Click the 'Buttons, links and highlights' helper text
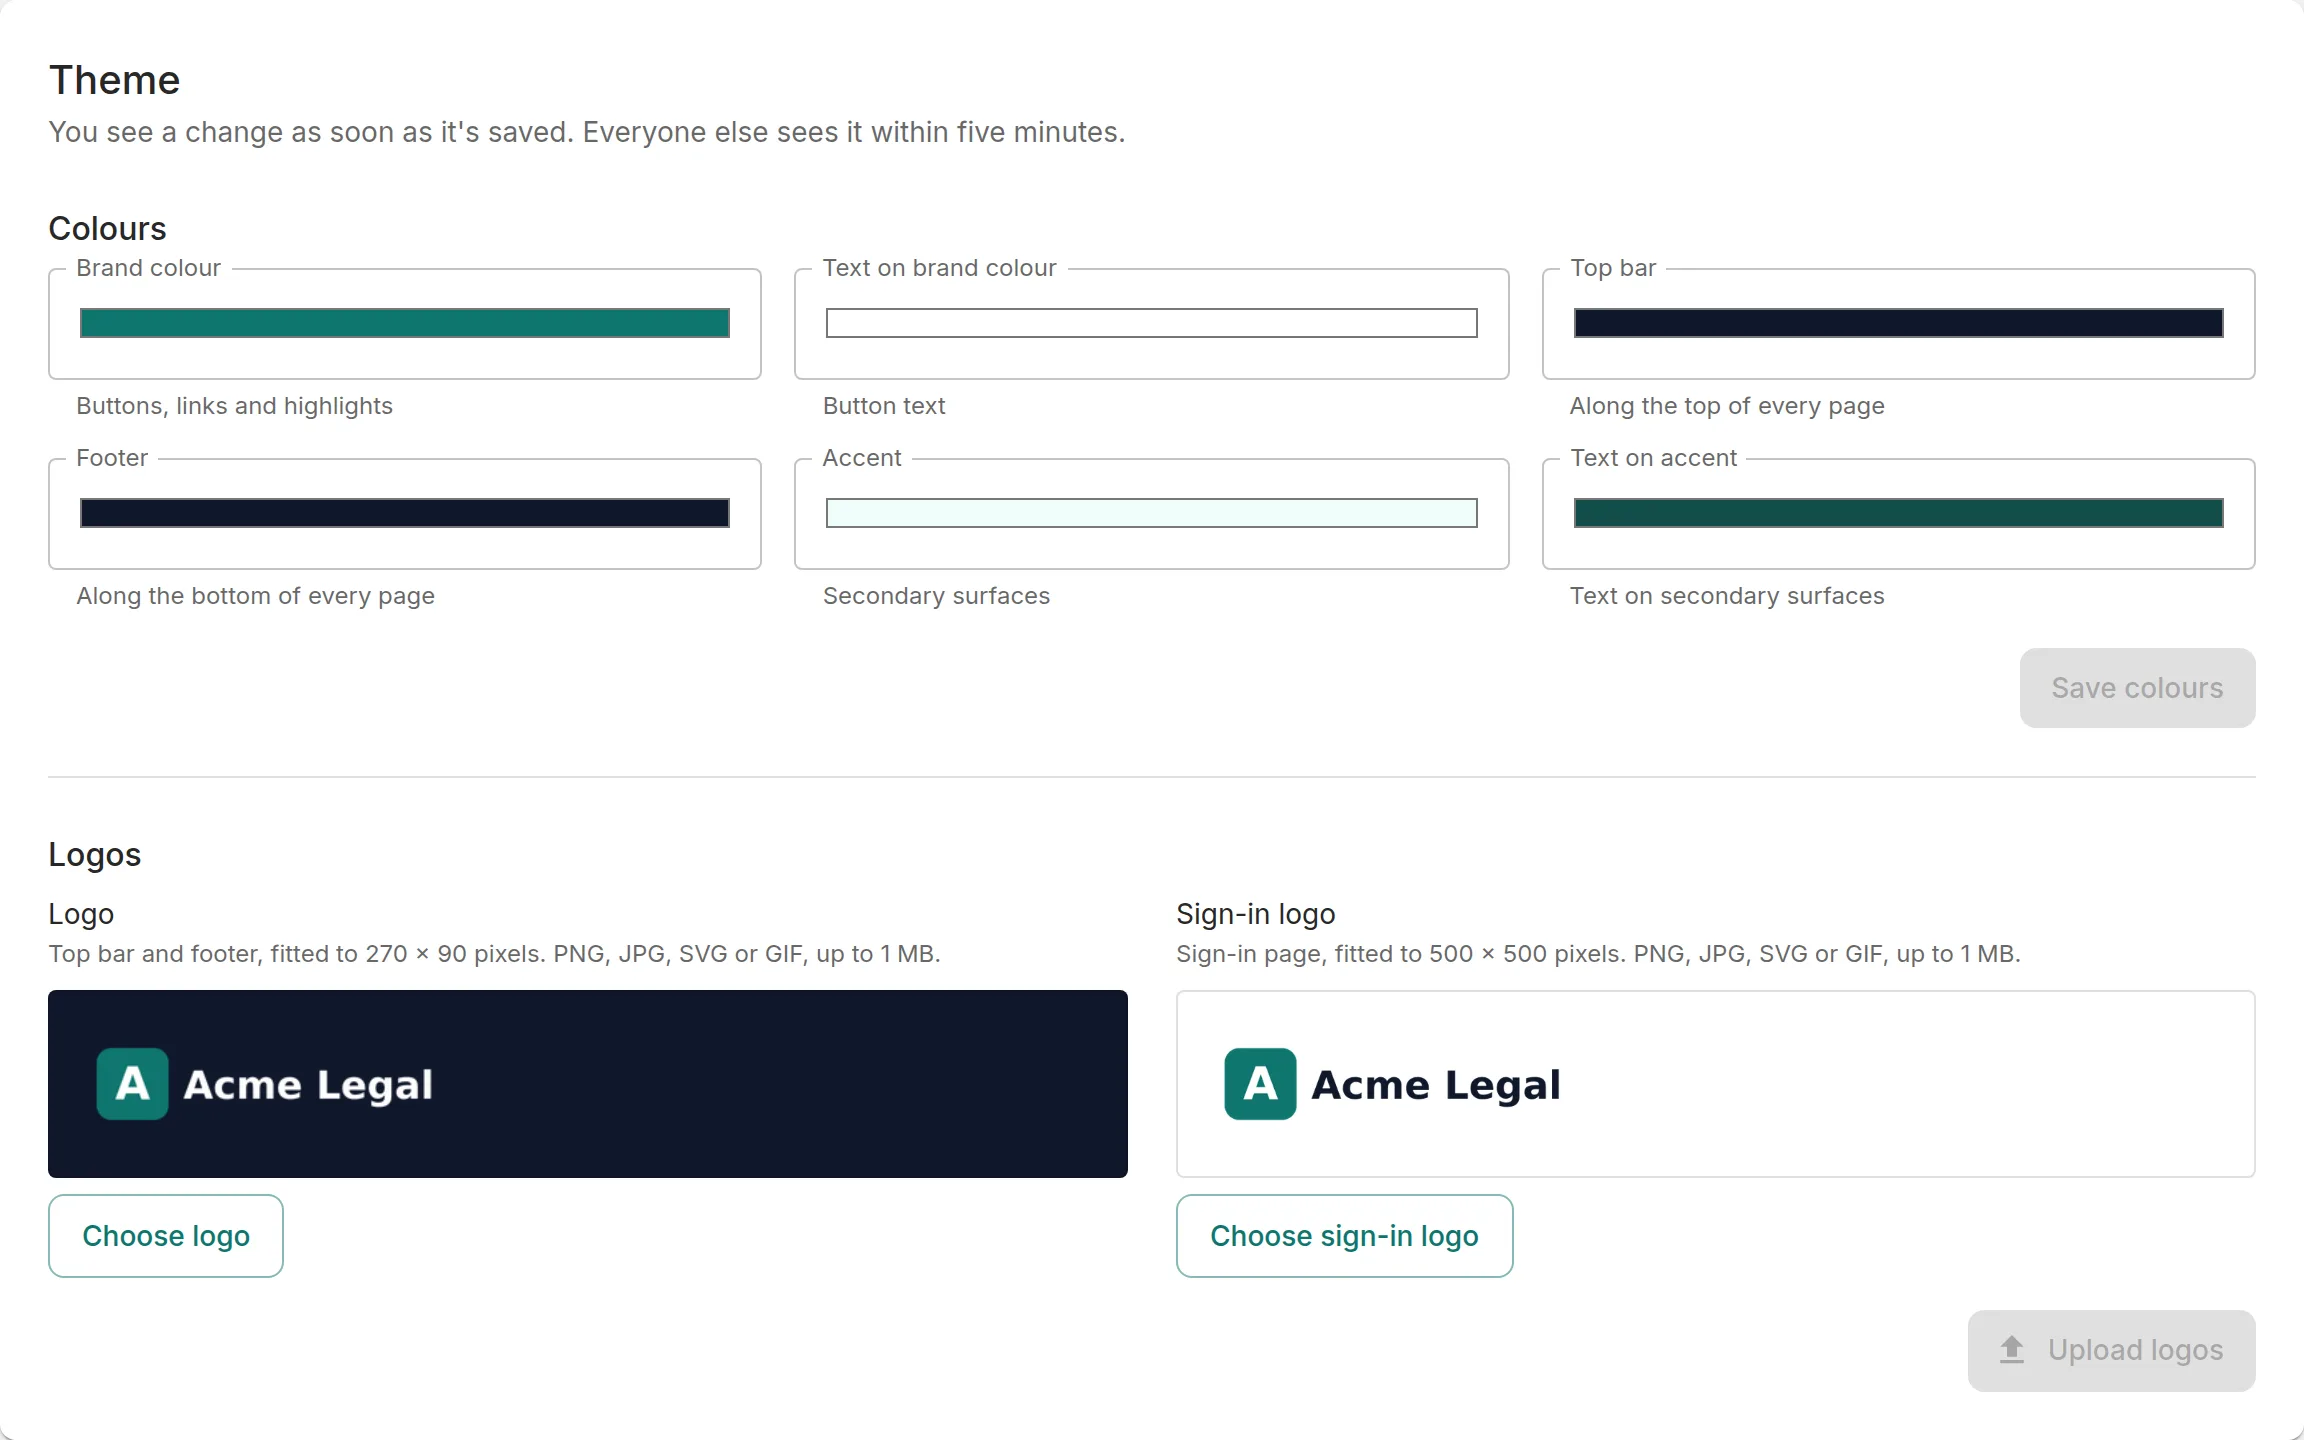 pos(234,406)
